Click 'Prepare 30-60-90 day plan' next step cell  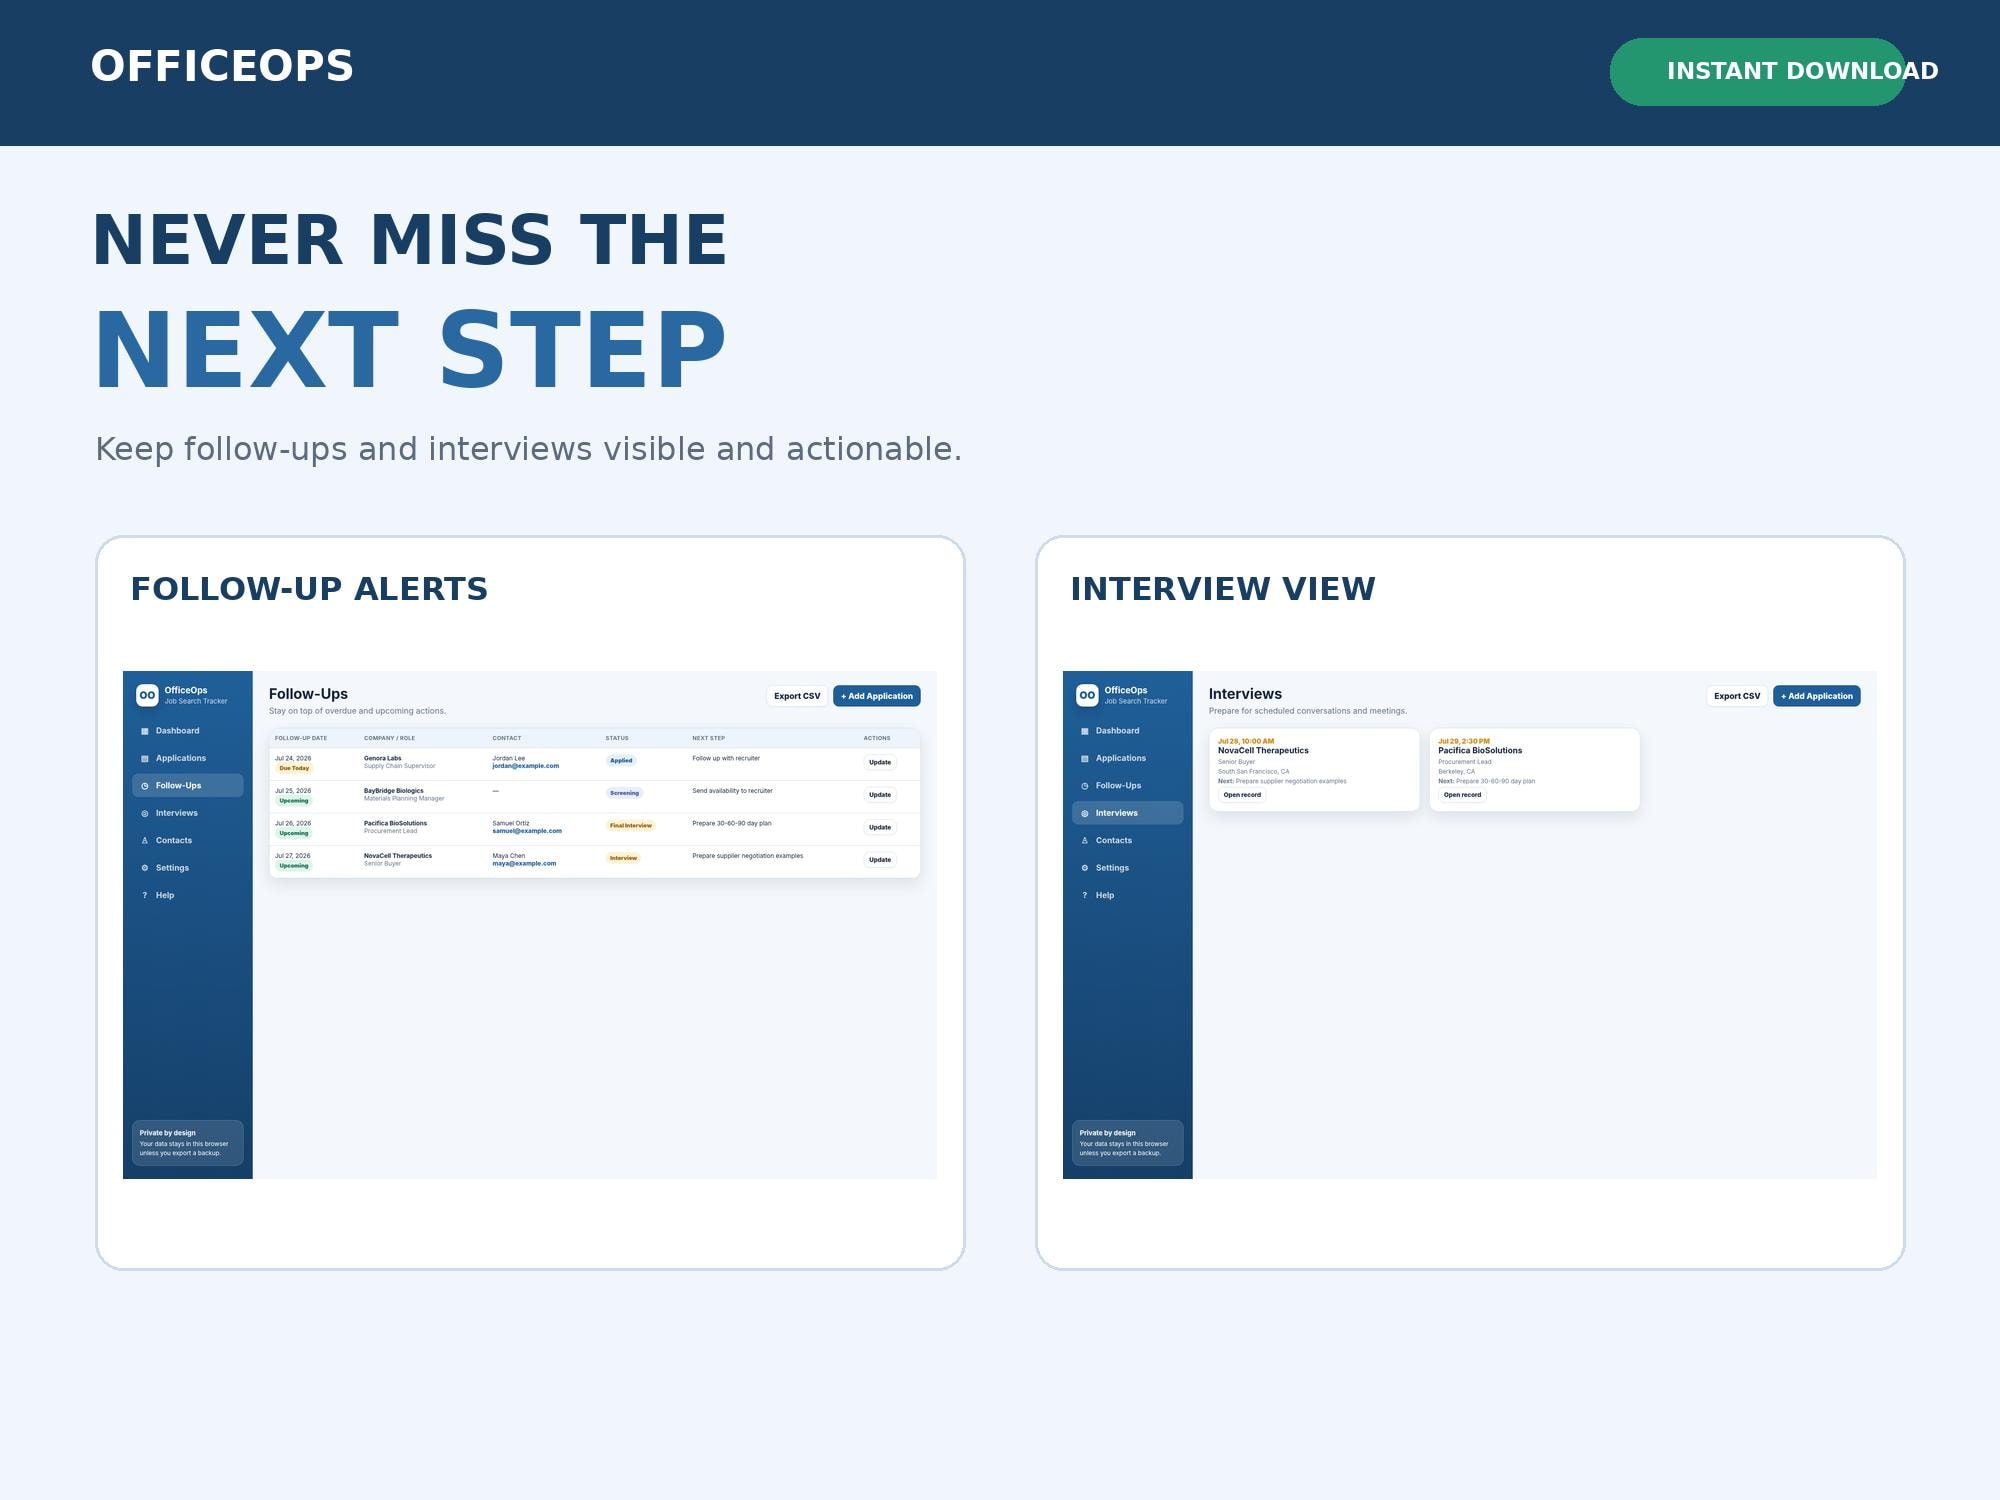coord(732,823)
